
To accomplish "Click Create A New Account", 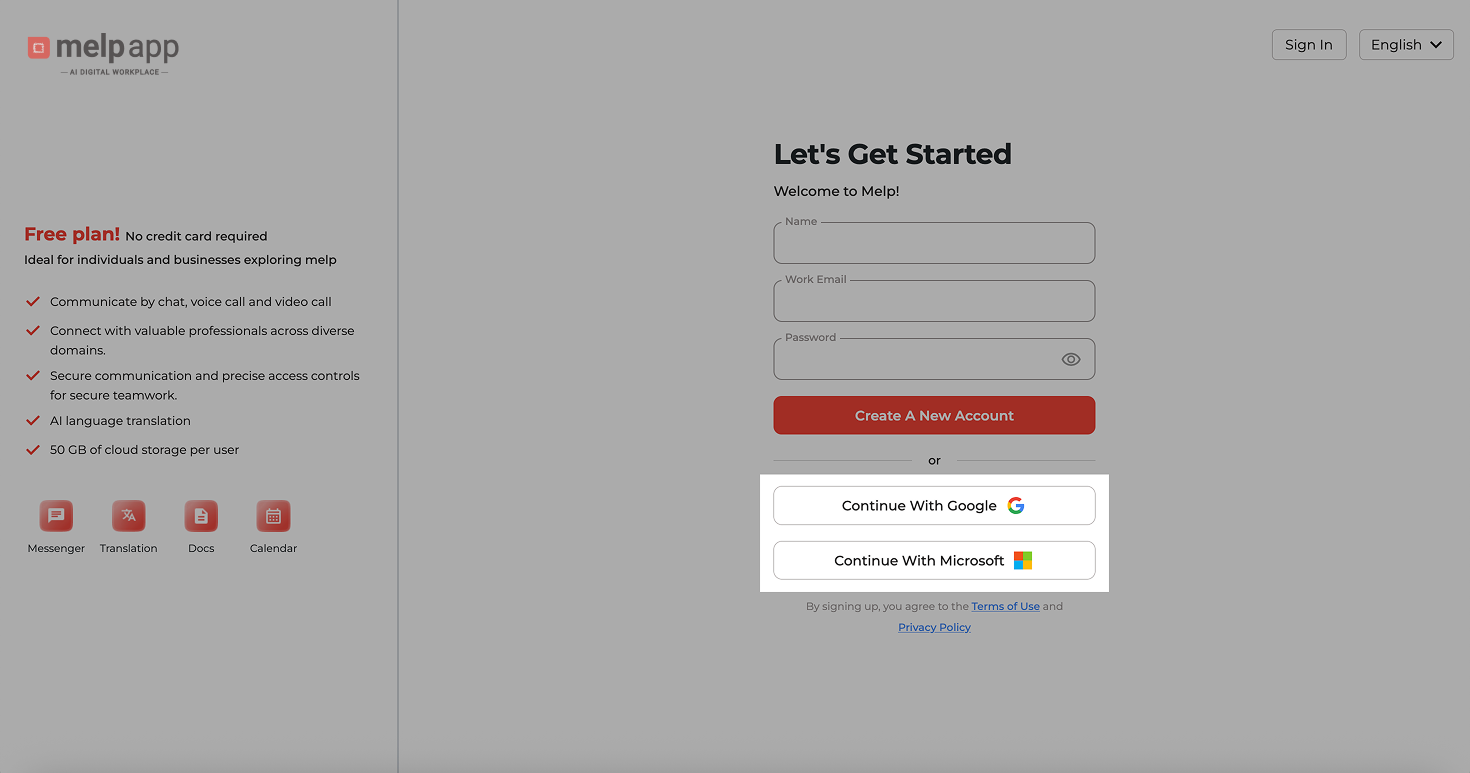I will pyautogui.click(x=933, y=415).
